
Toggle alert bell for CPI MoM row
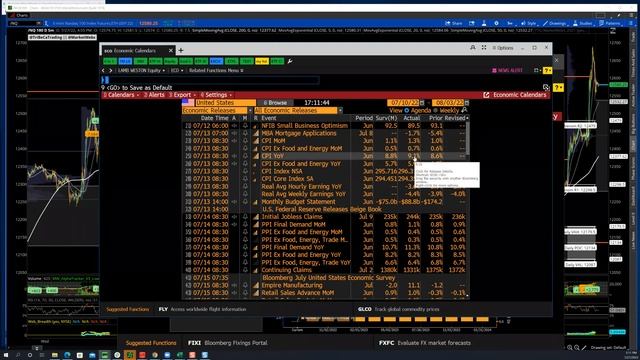click(245, 141)
